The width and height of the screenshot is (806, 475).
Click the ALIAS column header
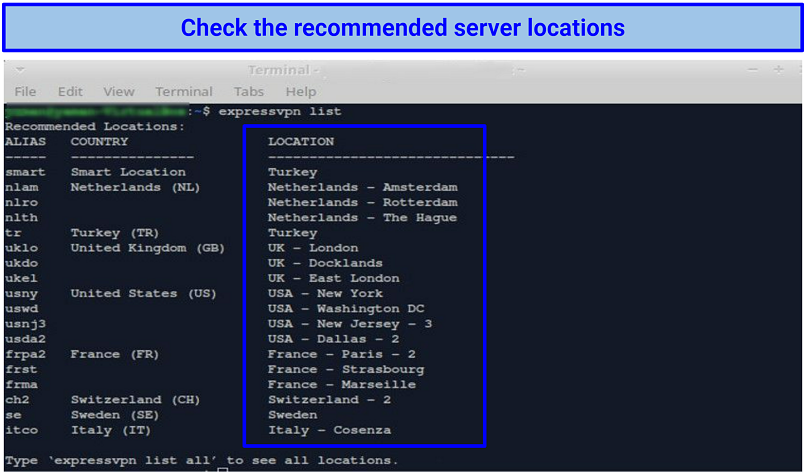click(x=25, y=141)
